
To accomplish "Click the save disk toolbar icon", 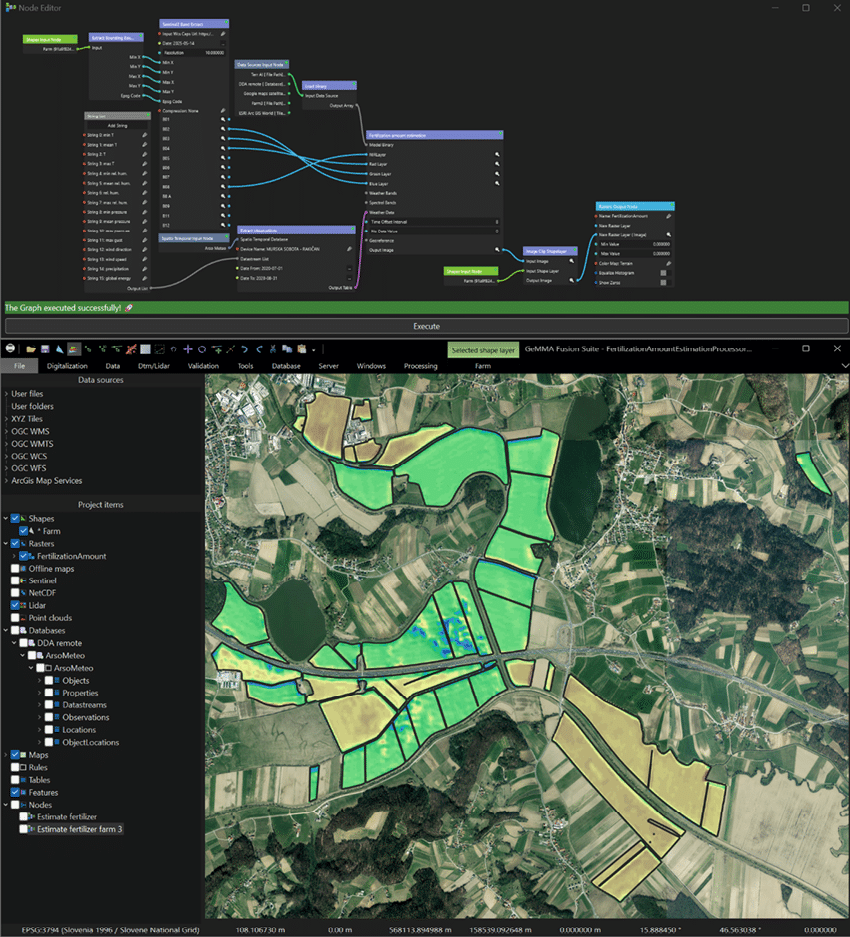I will click(45, 349).
